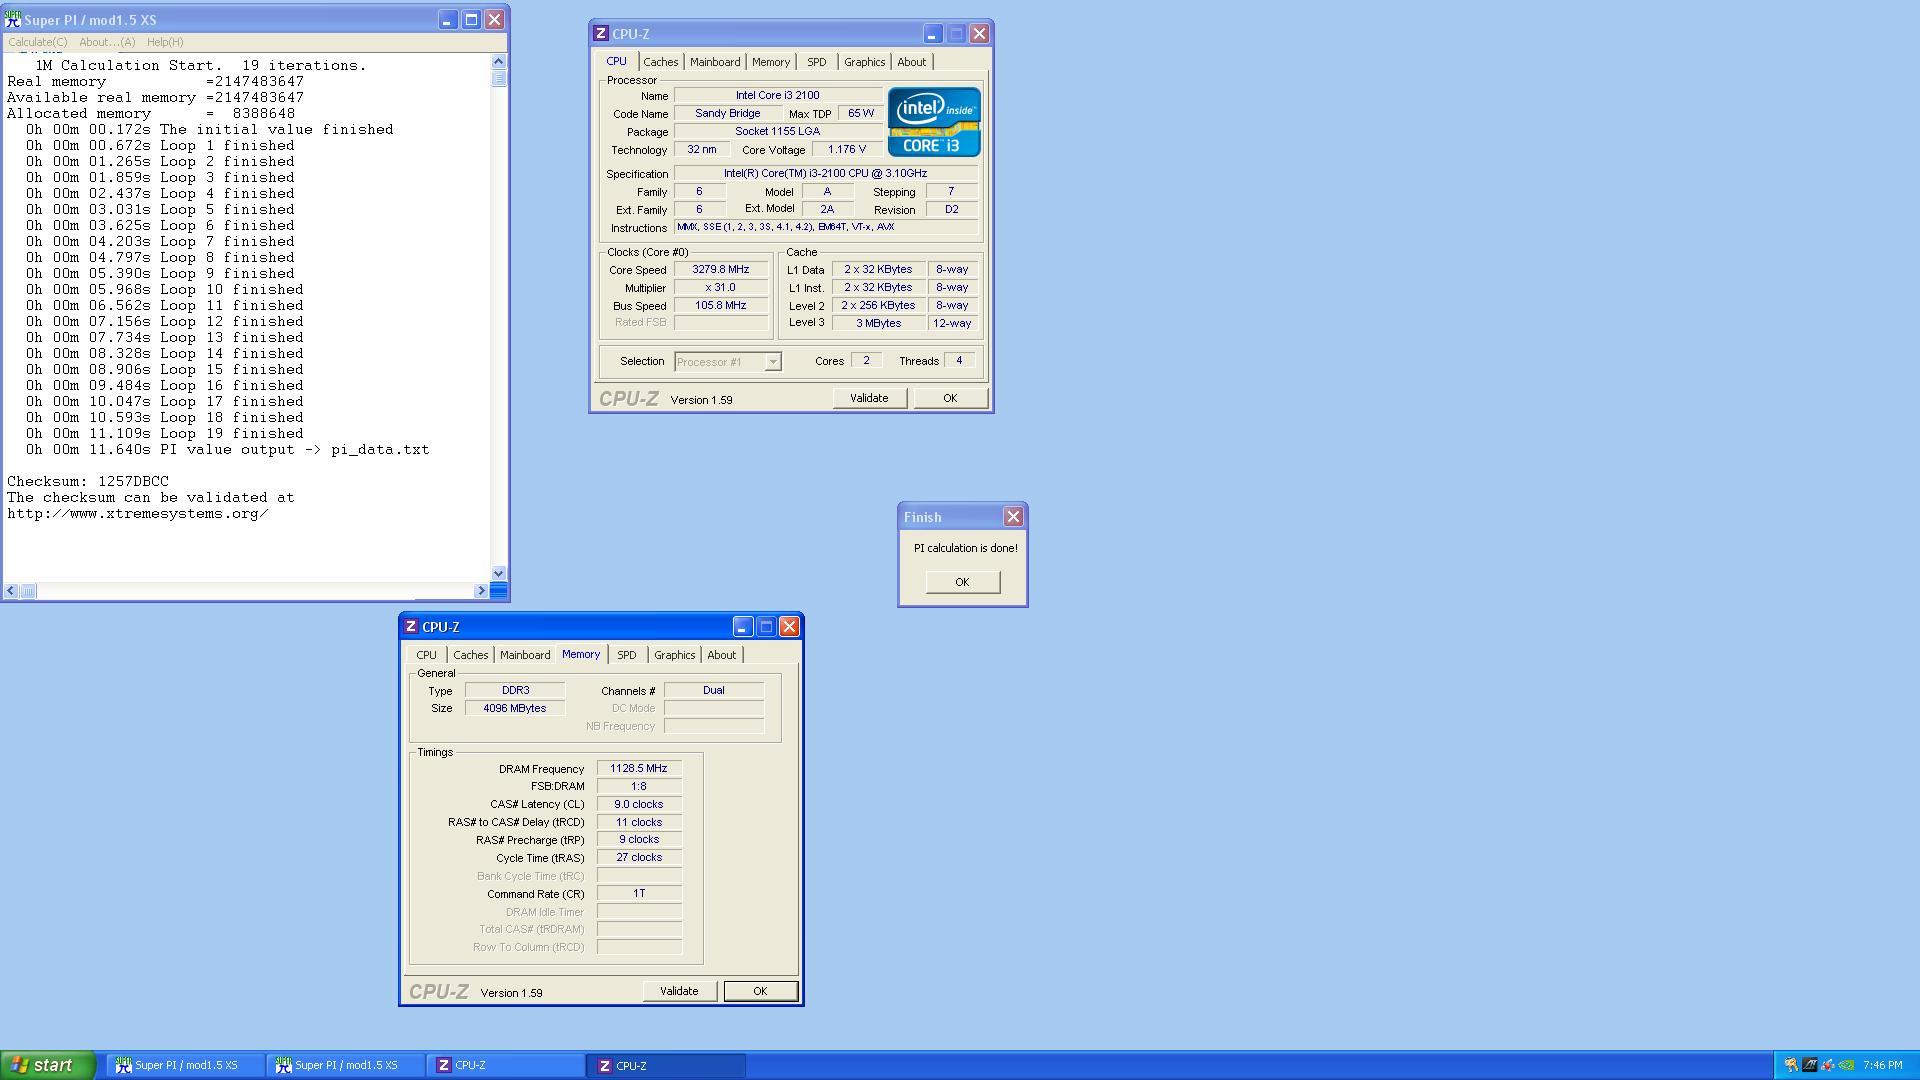
Task: Activate second Super PI taskbar button
Action: (346, 1066)
